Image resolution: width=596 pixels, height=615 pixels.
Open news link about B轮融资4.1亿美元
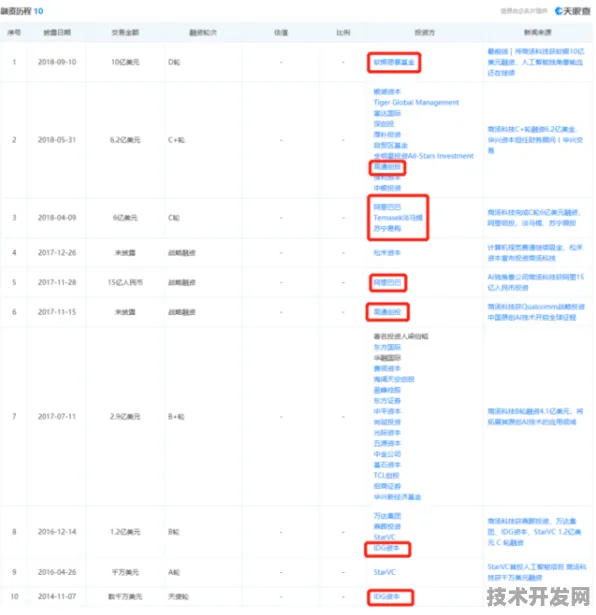(x=535, y=416)
